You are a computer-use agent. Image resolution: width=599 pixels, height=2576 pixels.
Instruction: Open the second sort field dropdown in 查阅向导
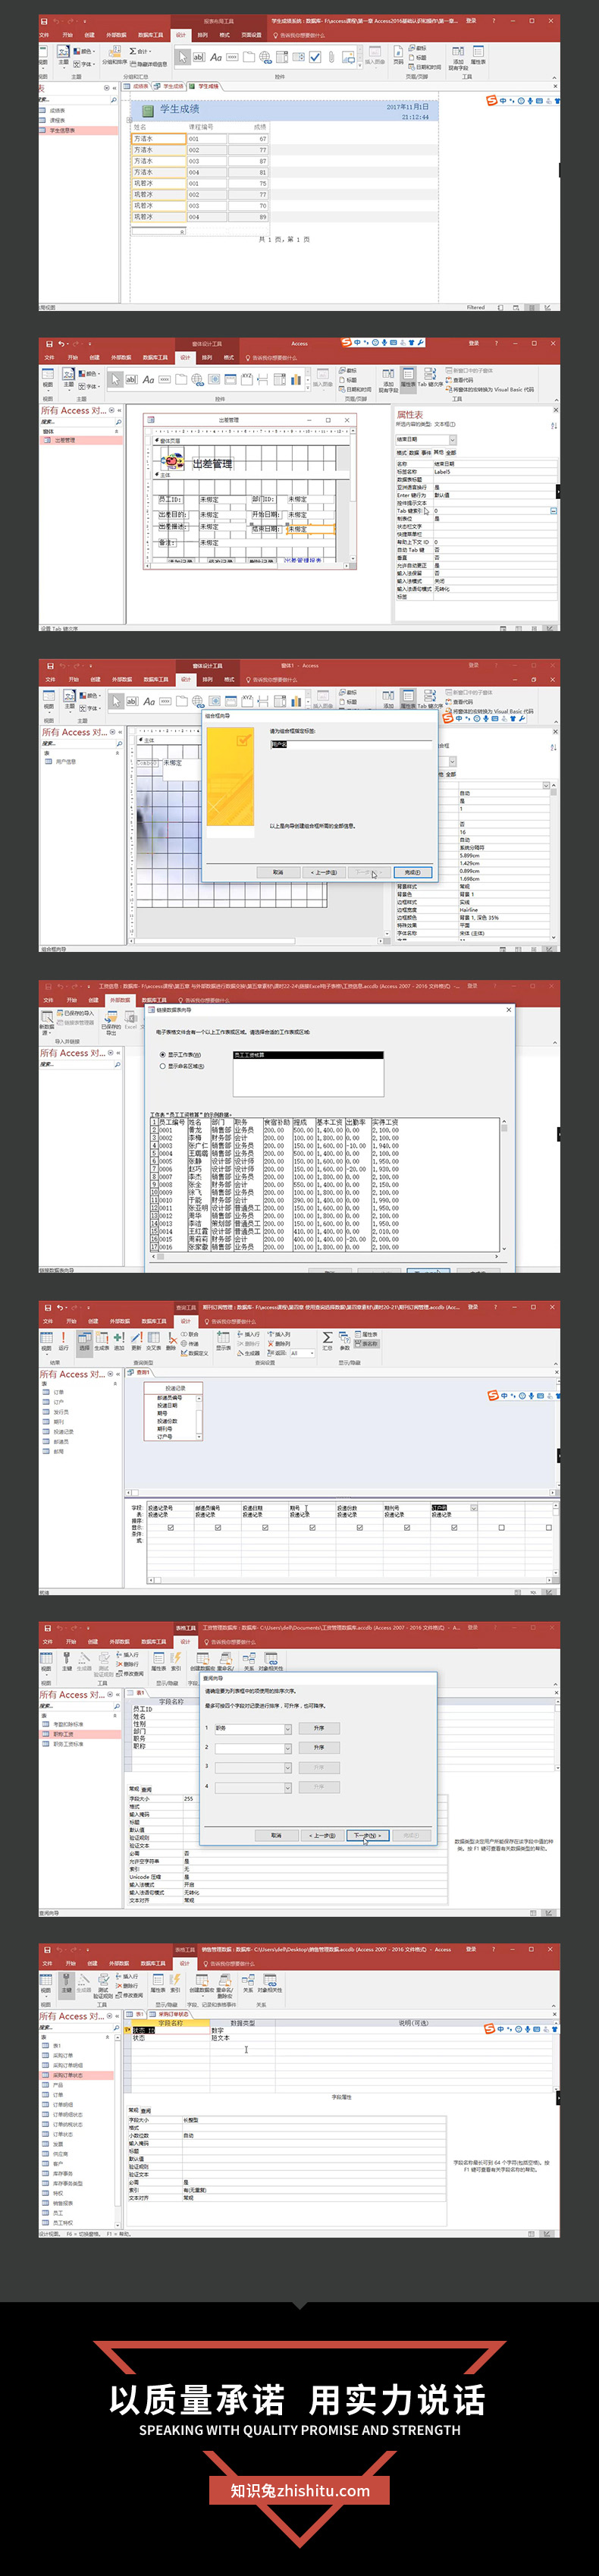tap(288, 1748)
